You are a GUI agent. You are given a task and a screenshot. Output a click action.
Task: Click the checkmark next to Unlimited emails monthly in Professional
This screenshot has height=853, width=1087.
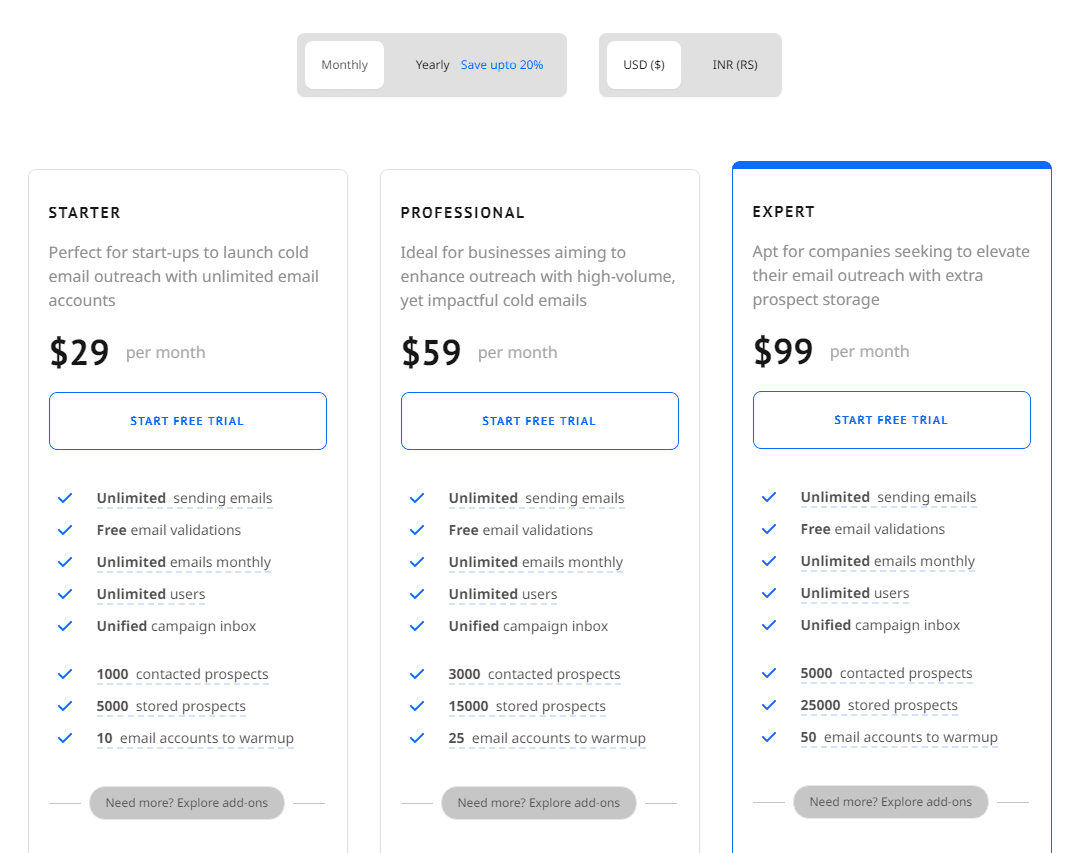point(416,561)
